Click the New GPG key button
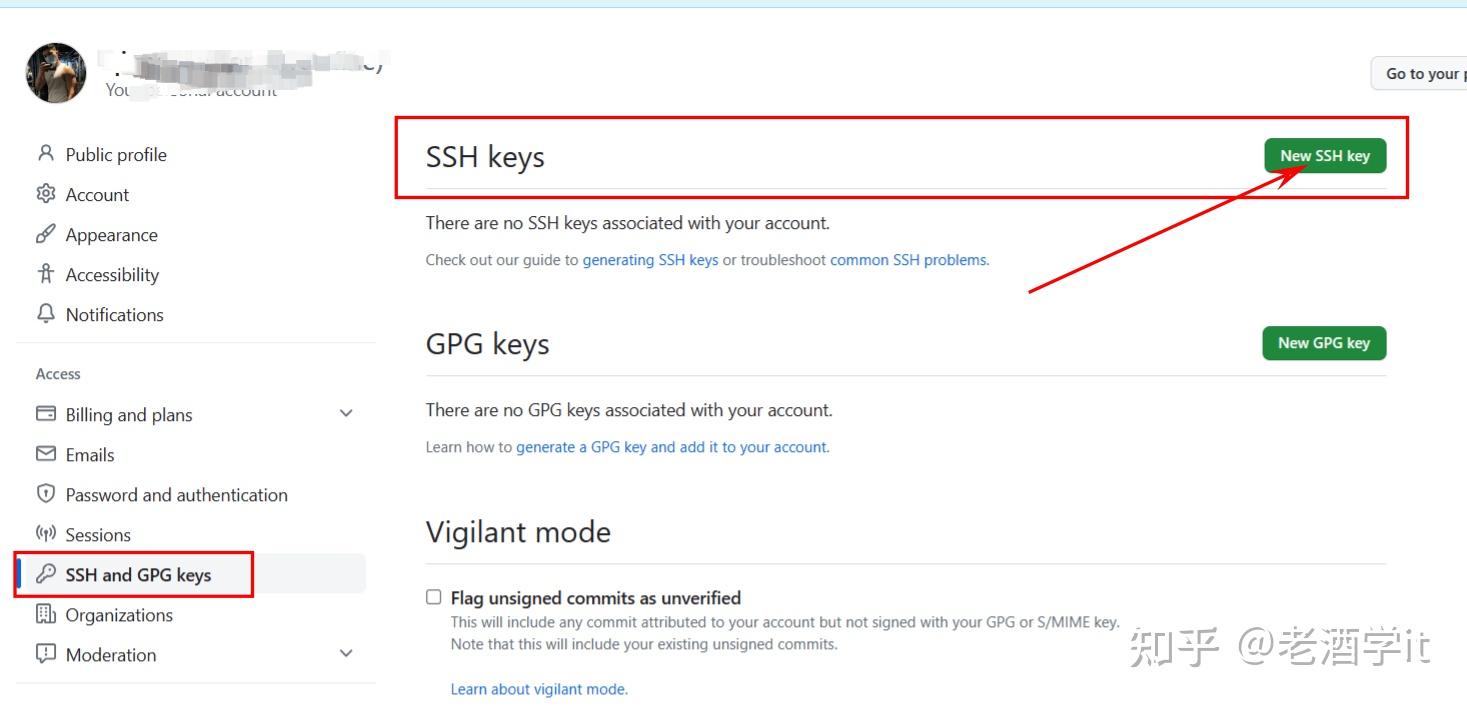The width and height of the screenshot is (1467, 706). pos(1324,343)
